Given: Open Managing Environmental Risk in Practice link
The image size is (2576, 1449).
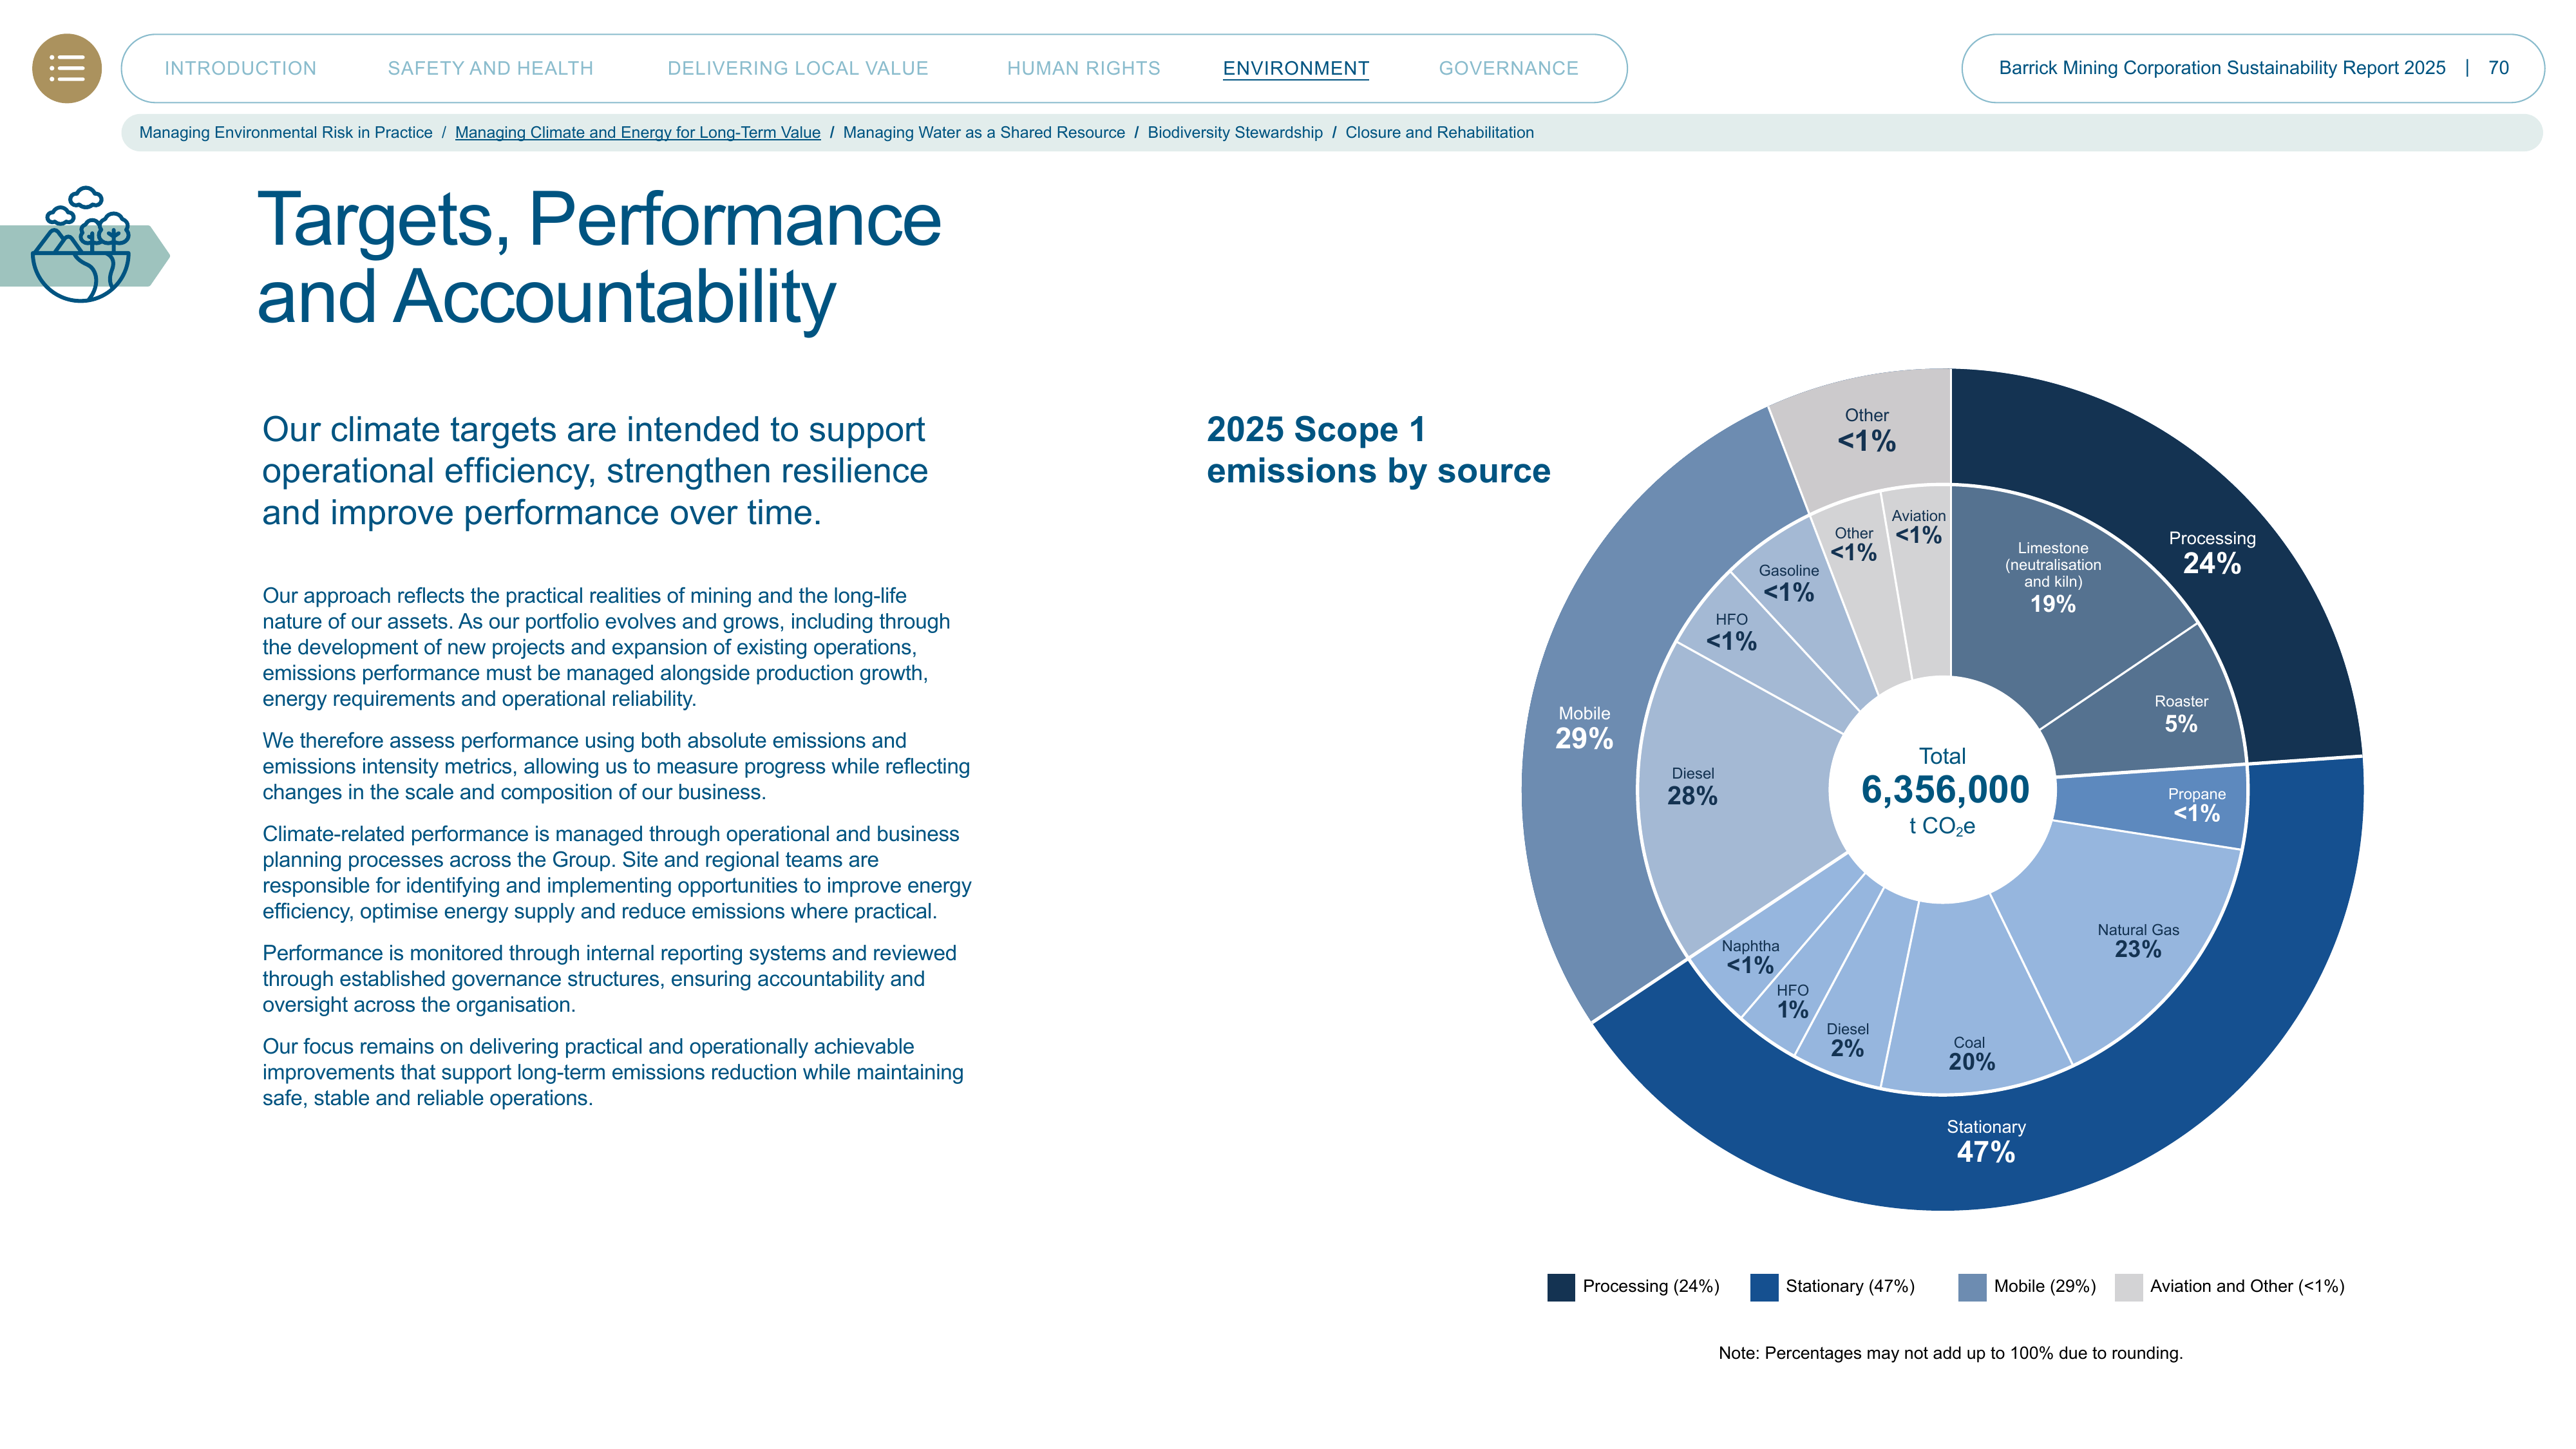Looking at the screenshot, I should [286, 132].
